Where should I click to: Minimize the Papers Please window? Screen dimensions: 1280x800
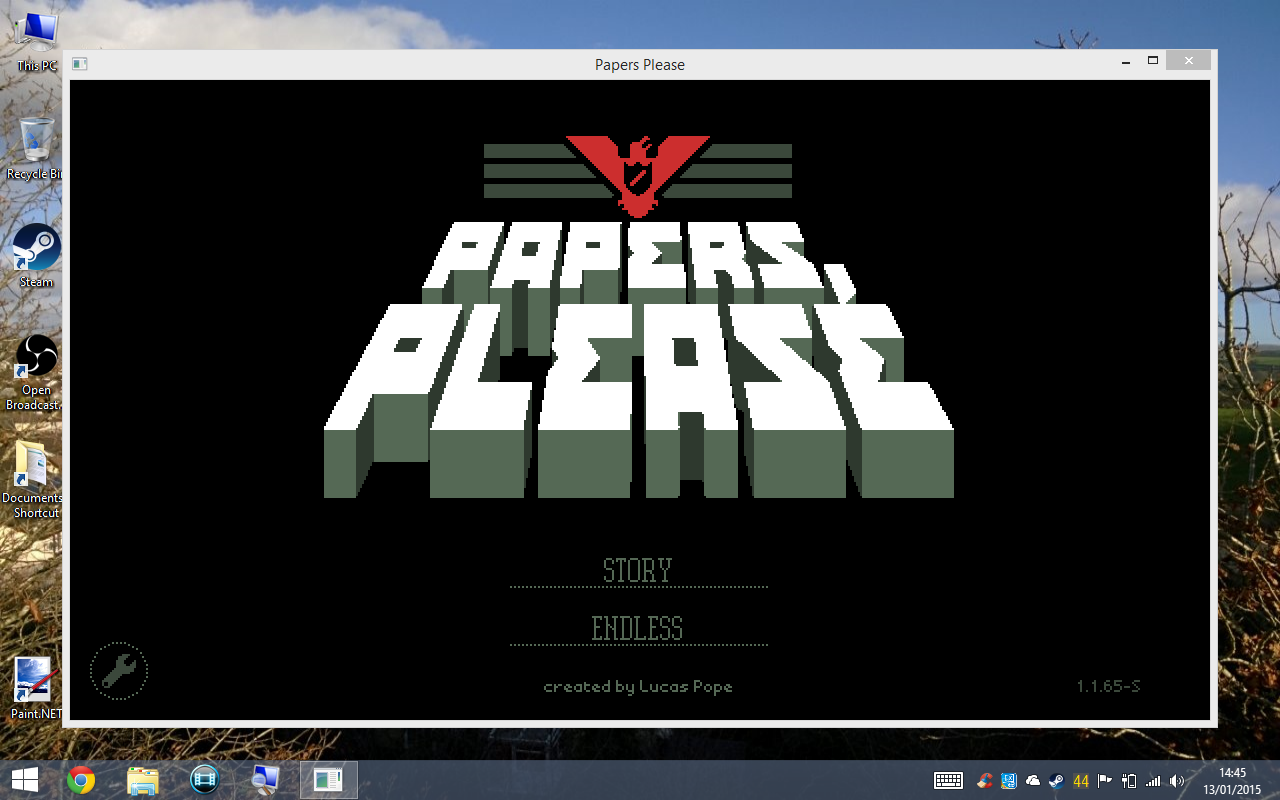1126,62
